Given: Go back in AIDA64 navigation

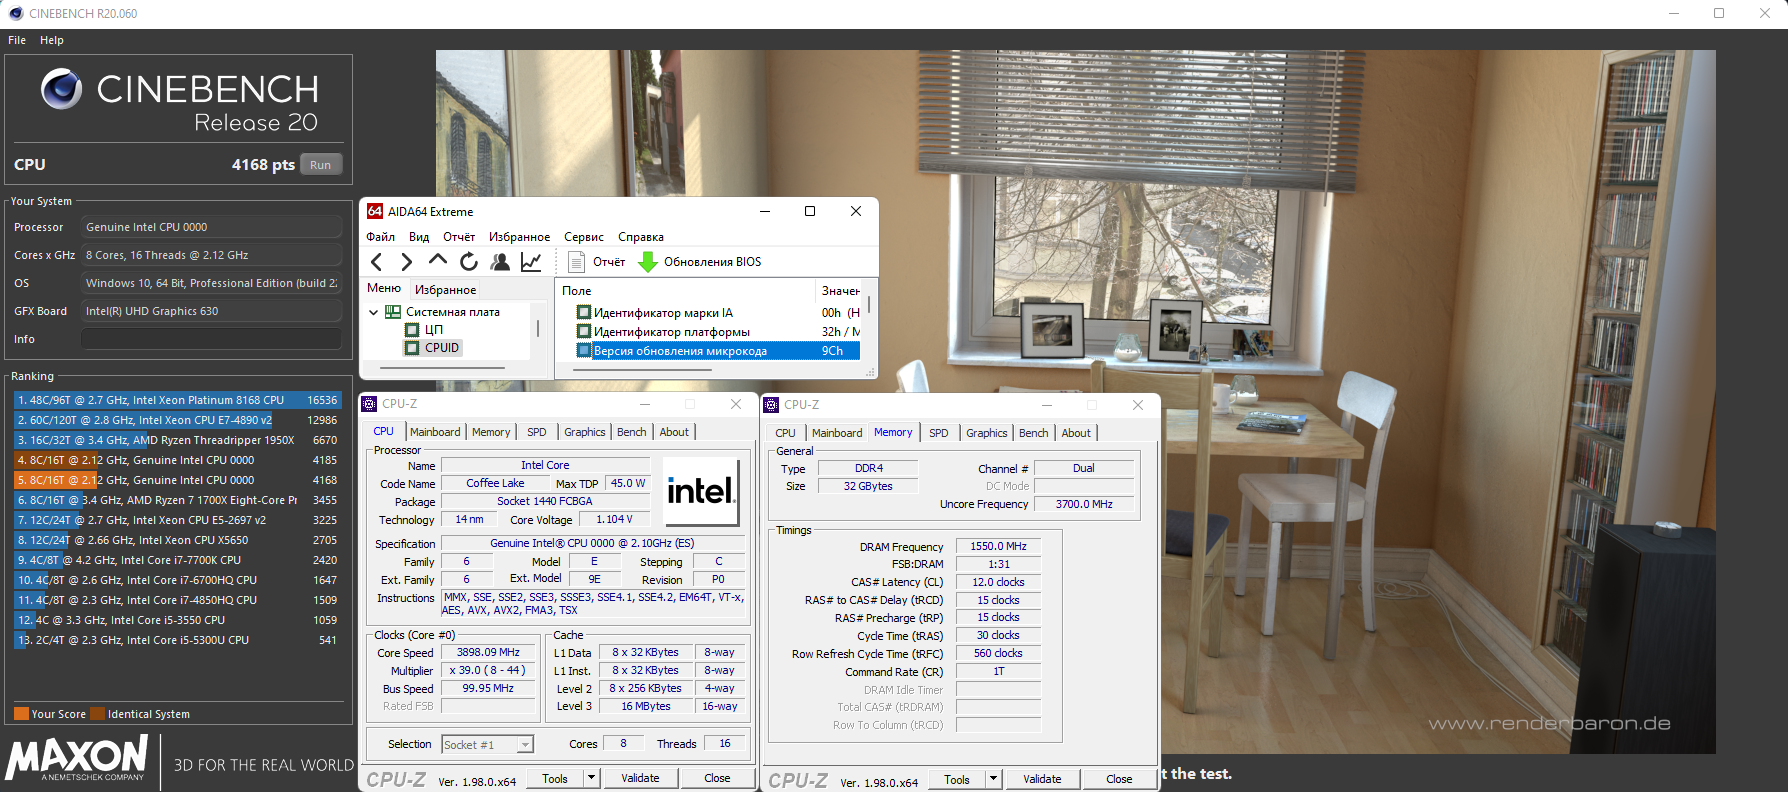Looking at the screenshot, I should (x=376, y=262).
